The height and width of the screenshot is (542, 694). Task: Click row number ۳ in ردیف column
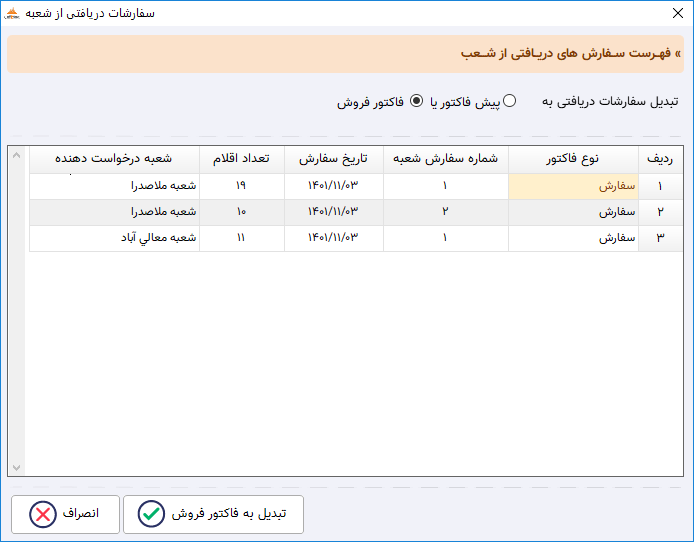[660, 238]
